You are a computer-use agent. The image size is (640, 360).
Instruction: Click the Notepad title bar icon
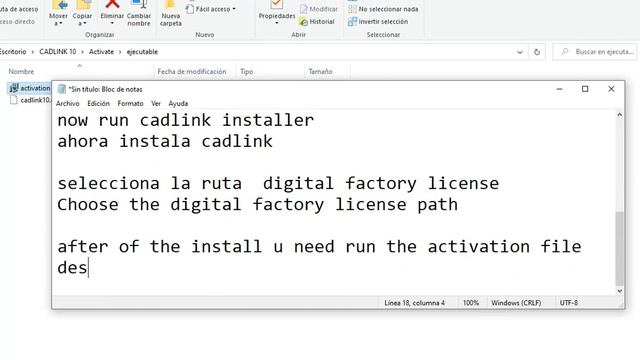62,89
